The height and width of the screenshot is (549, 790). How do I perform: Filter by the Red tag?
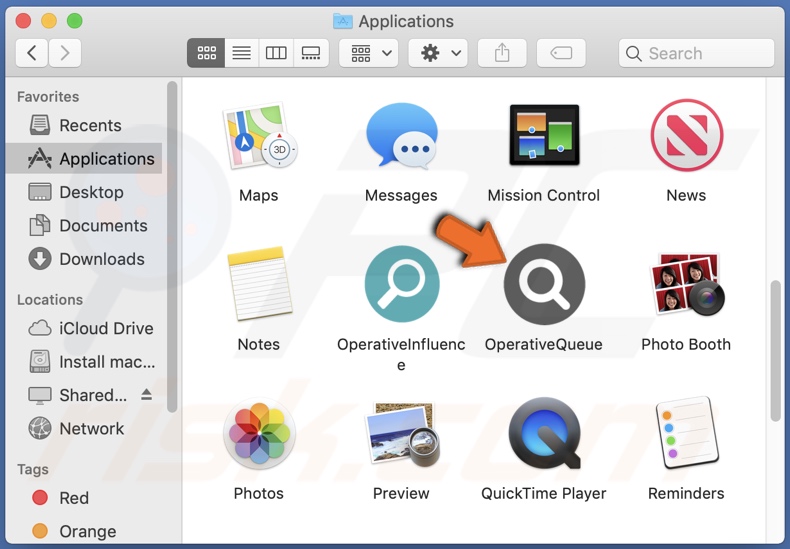[x=84, y=498]
